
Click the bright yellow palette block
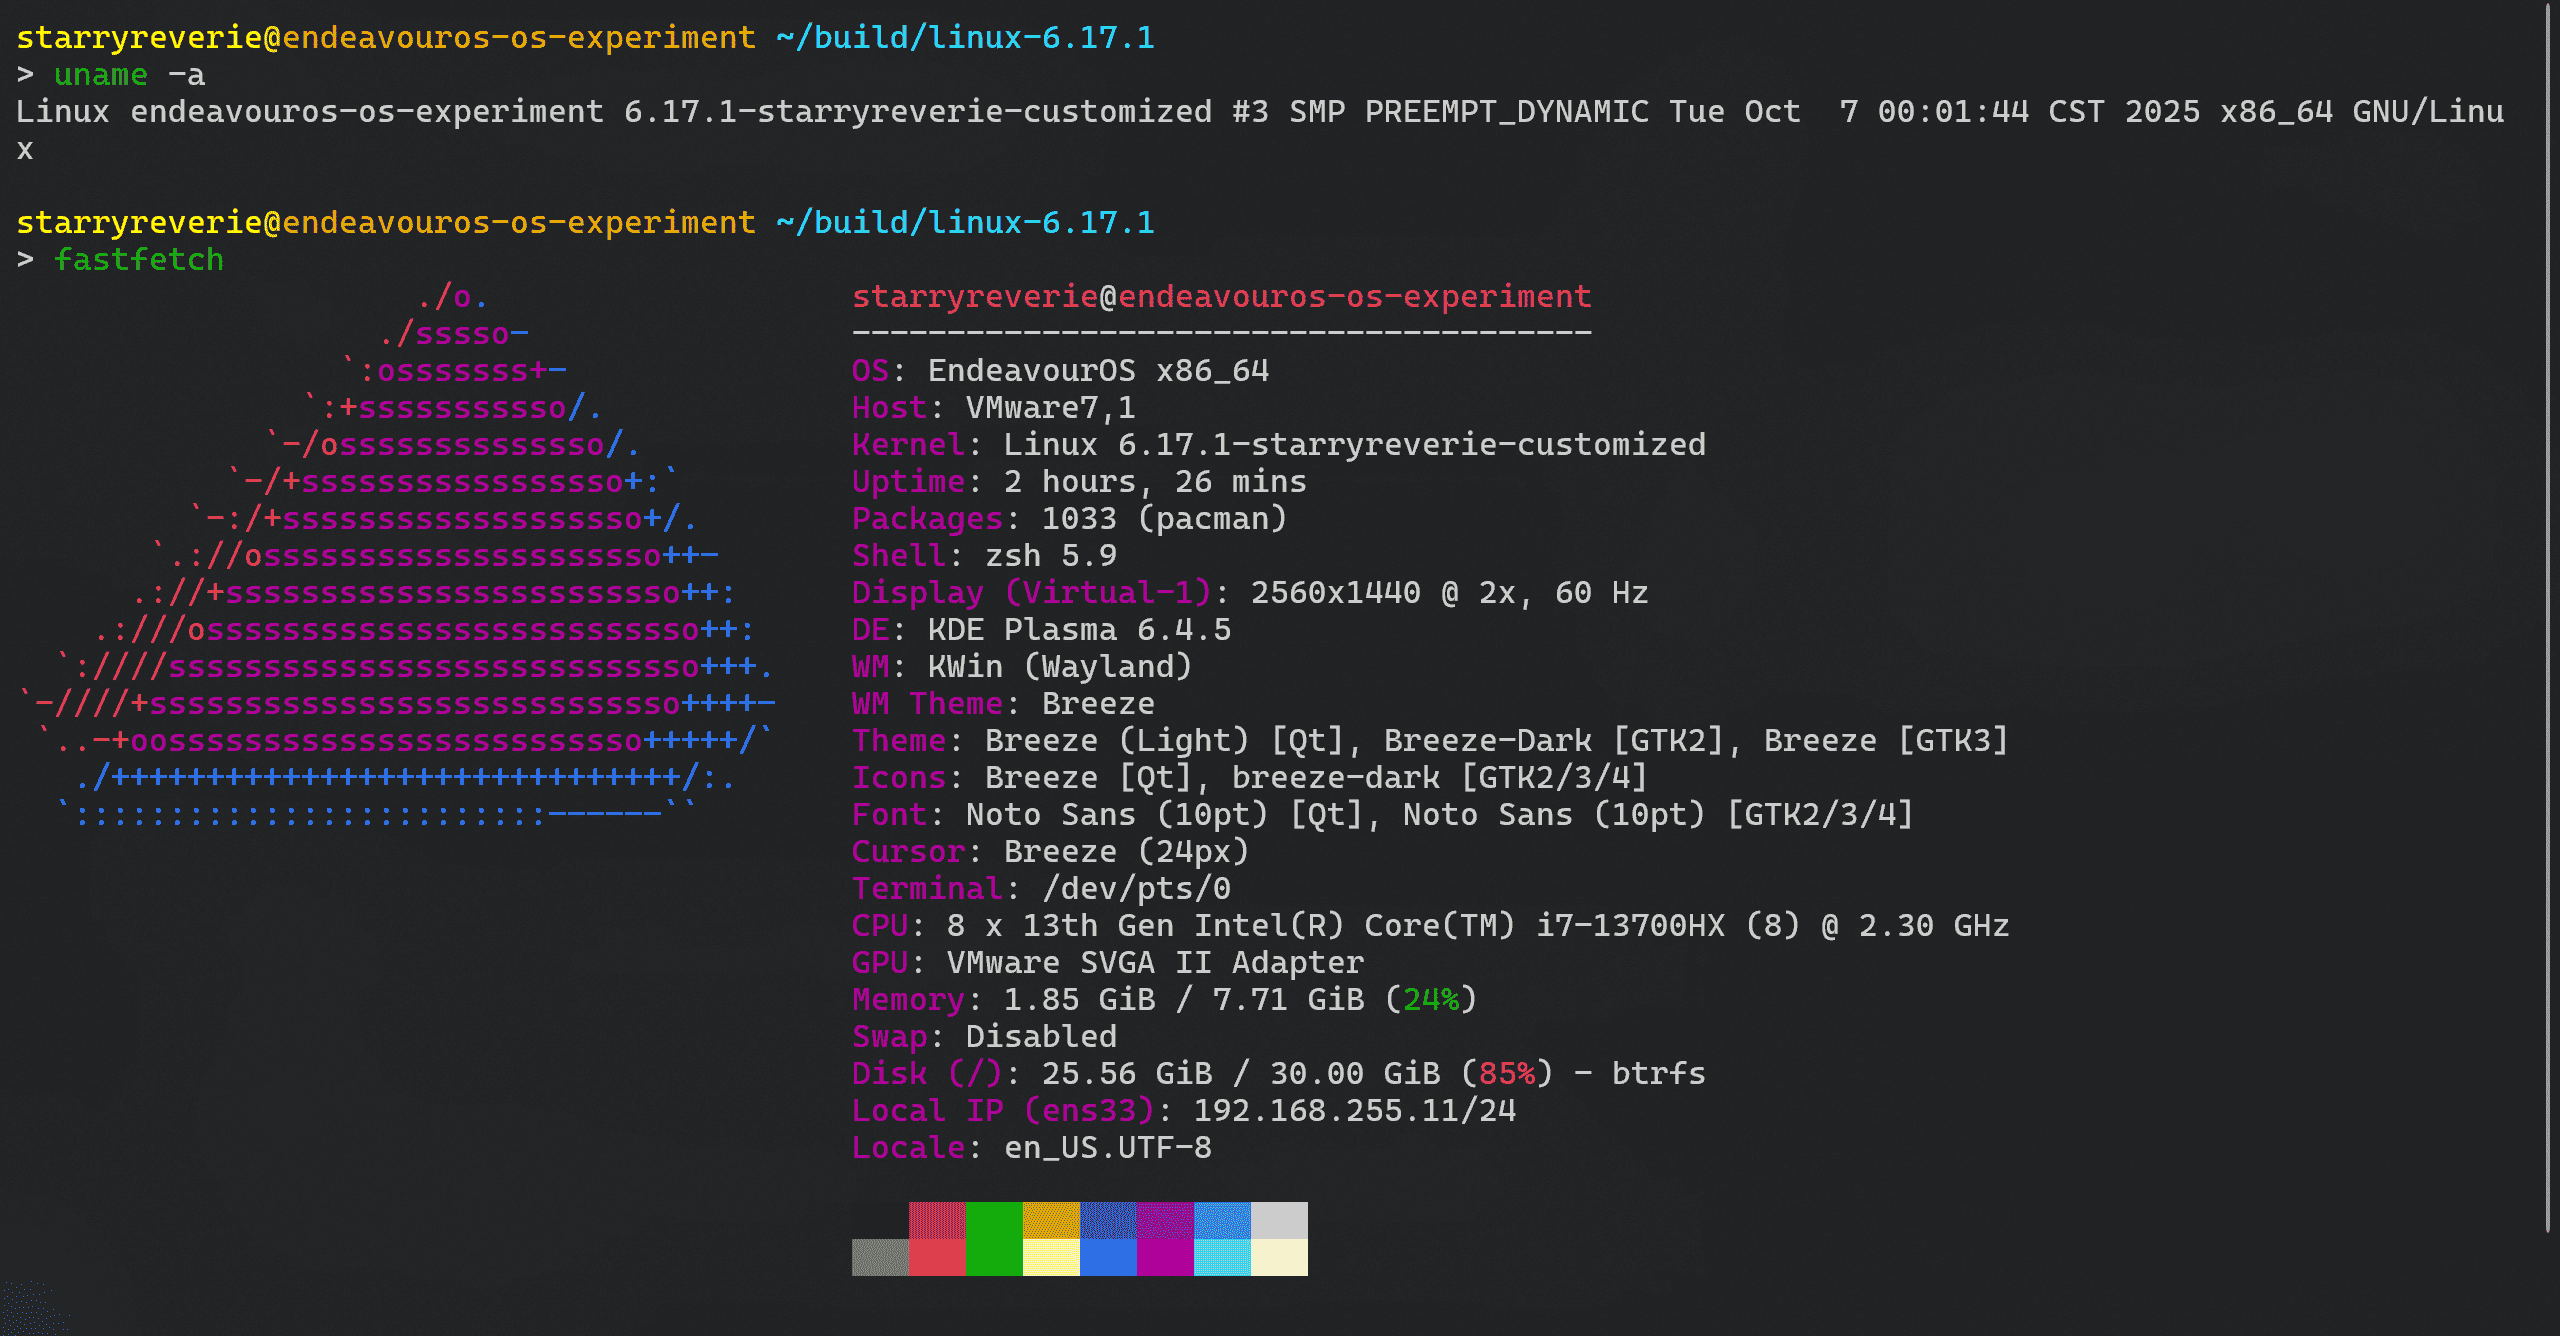coord(1051,1257)
